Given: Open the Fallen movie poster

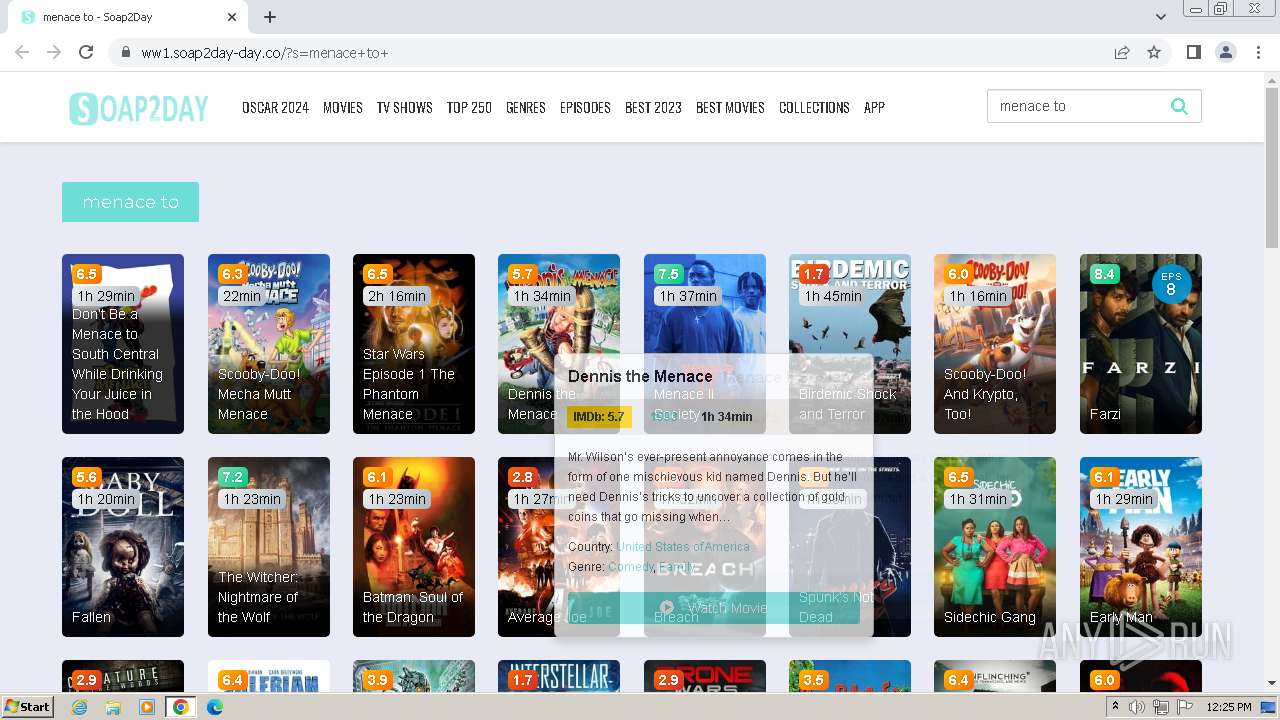Looking at the screenshot, I should click(x=123, y=547).
